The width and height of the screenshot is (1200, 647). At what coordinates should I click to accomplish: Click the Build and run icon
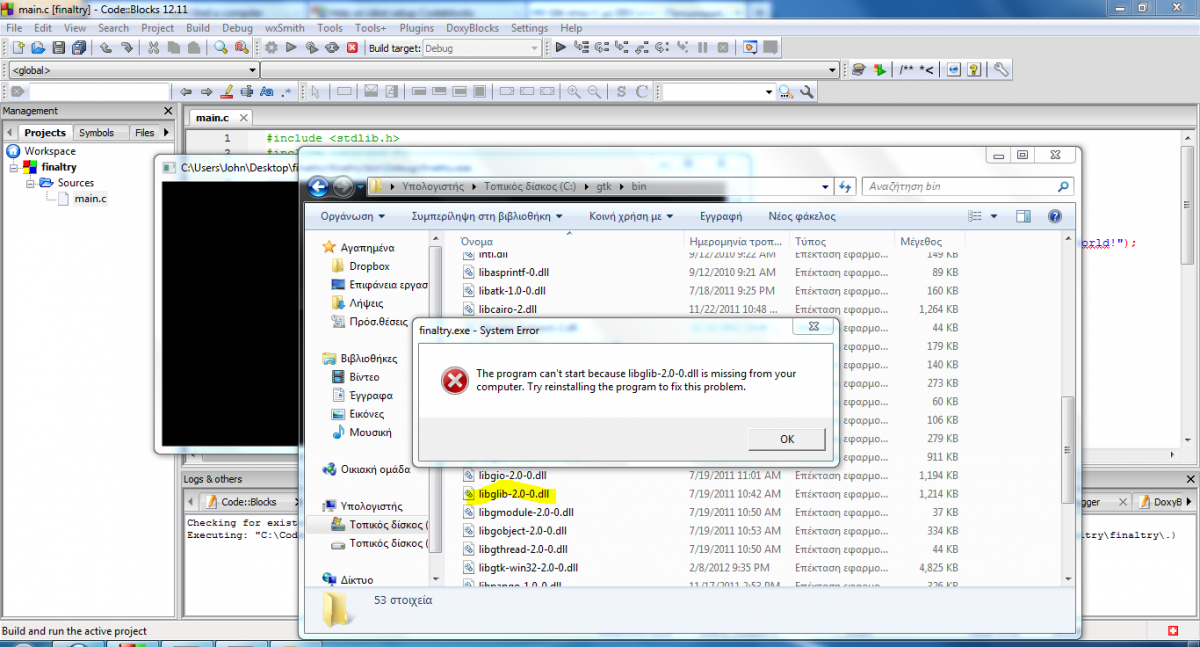pos(311,47)
